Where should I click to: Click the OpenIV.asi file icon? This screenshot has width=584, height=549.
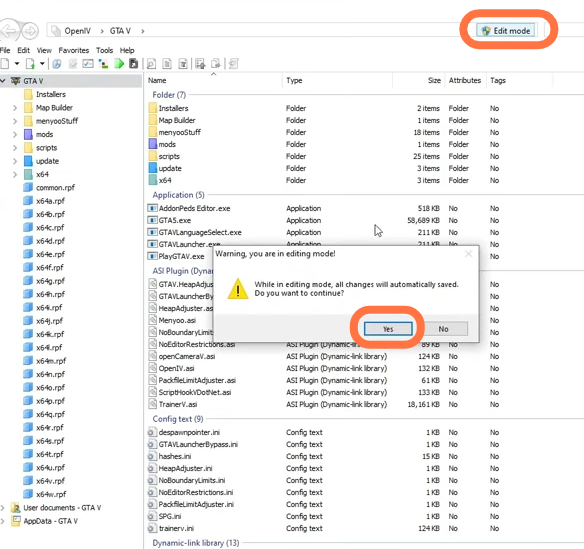(x=152, y=368)
